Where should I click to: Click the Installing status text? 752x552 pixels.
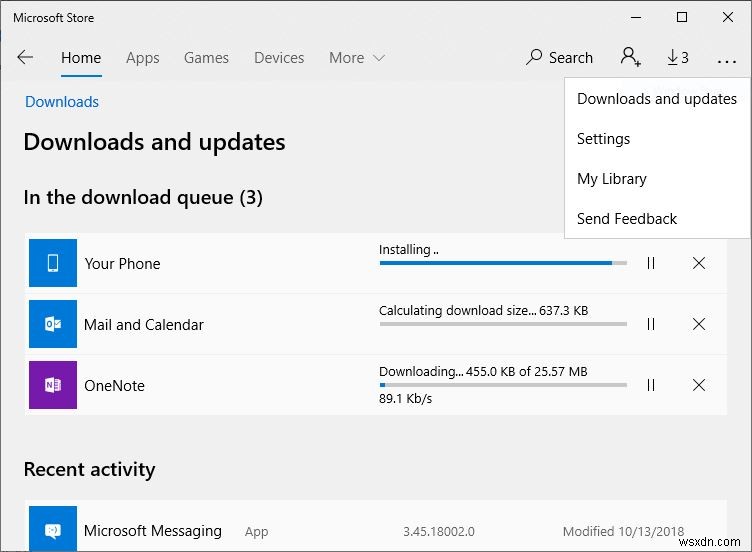click(x=408, y=250)
